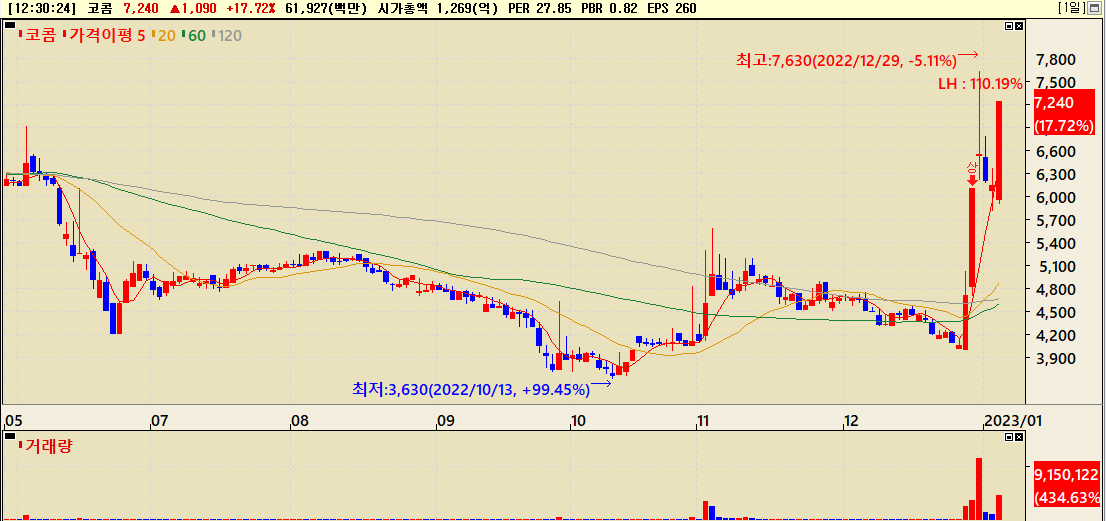Click the 12 month label on time axis
The width and height of the screenshot is (1106, 521).
(x=851, y=422)
